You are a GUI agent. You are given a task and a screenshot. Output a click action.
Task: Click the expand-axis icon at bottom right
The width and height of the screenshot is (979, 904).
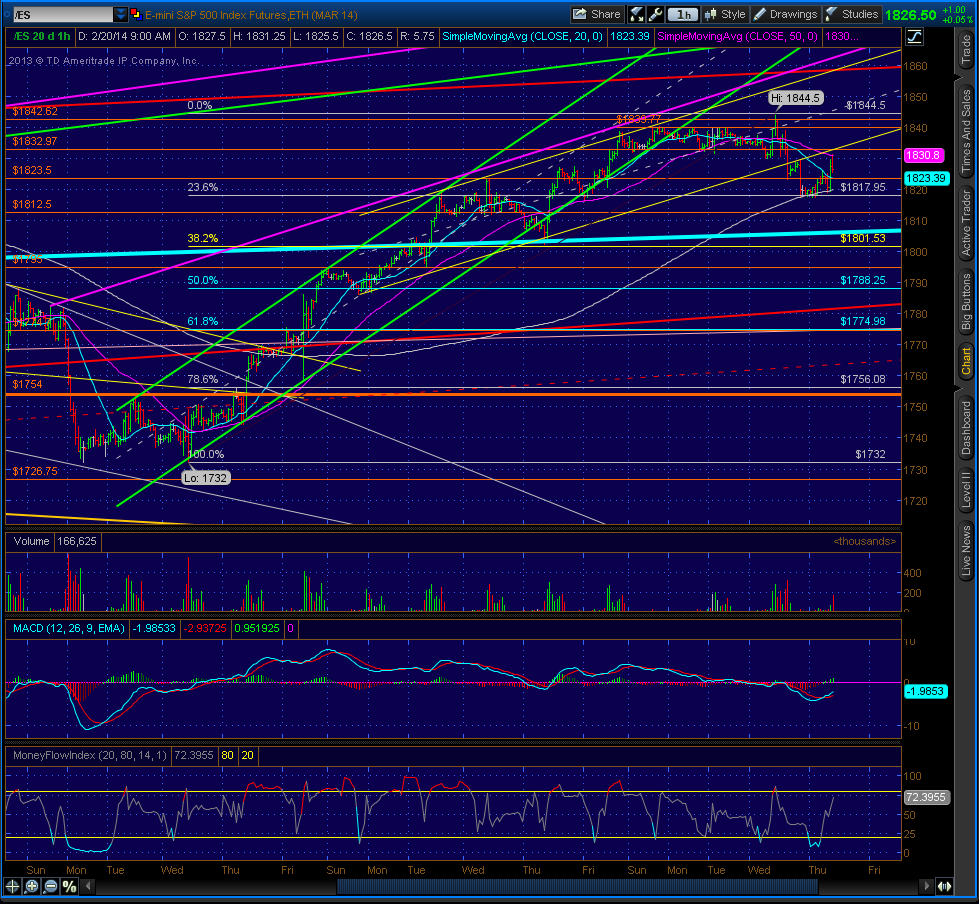coord(945,886)
